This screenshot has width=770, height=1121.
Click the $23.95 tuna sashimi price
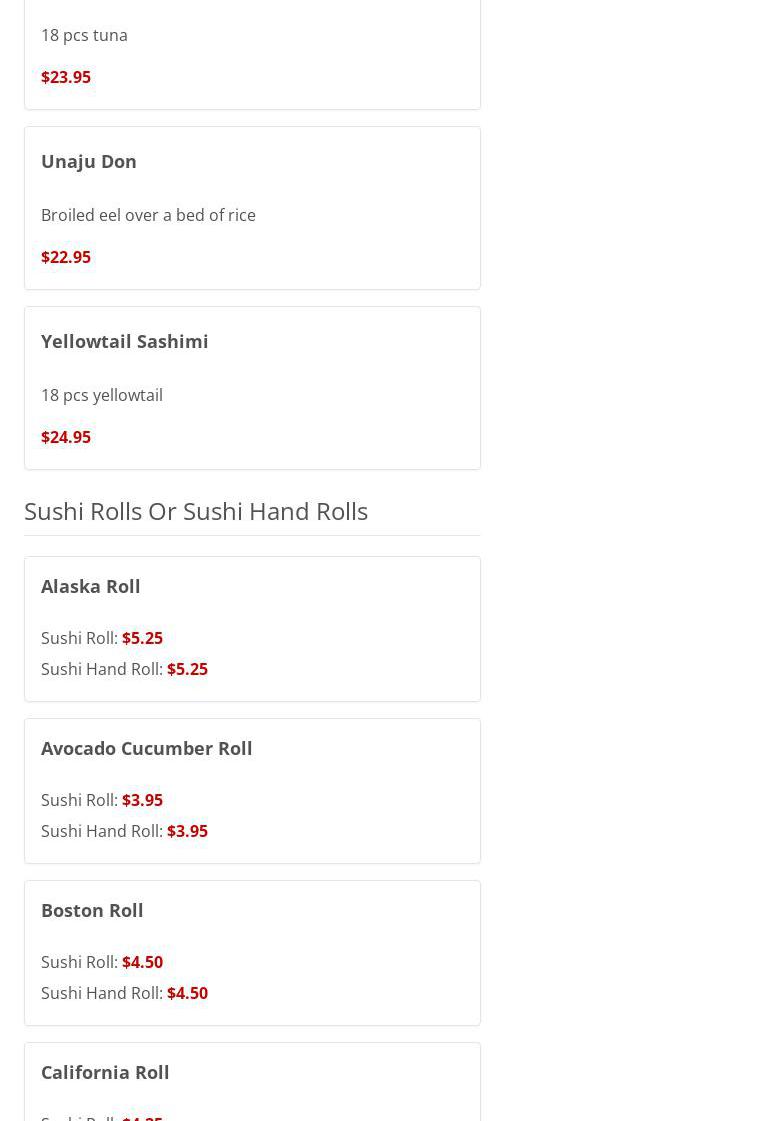tap(66, 77)
